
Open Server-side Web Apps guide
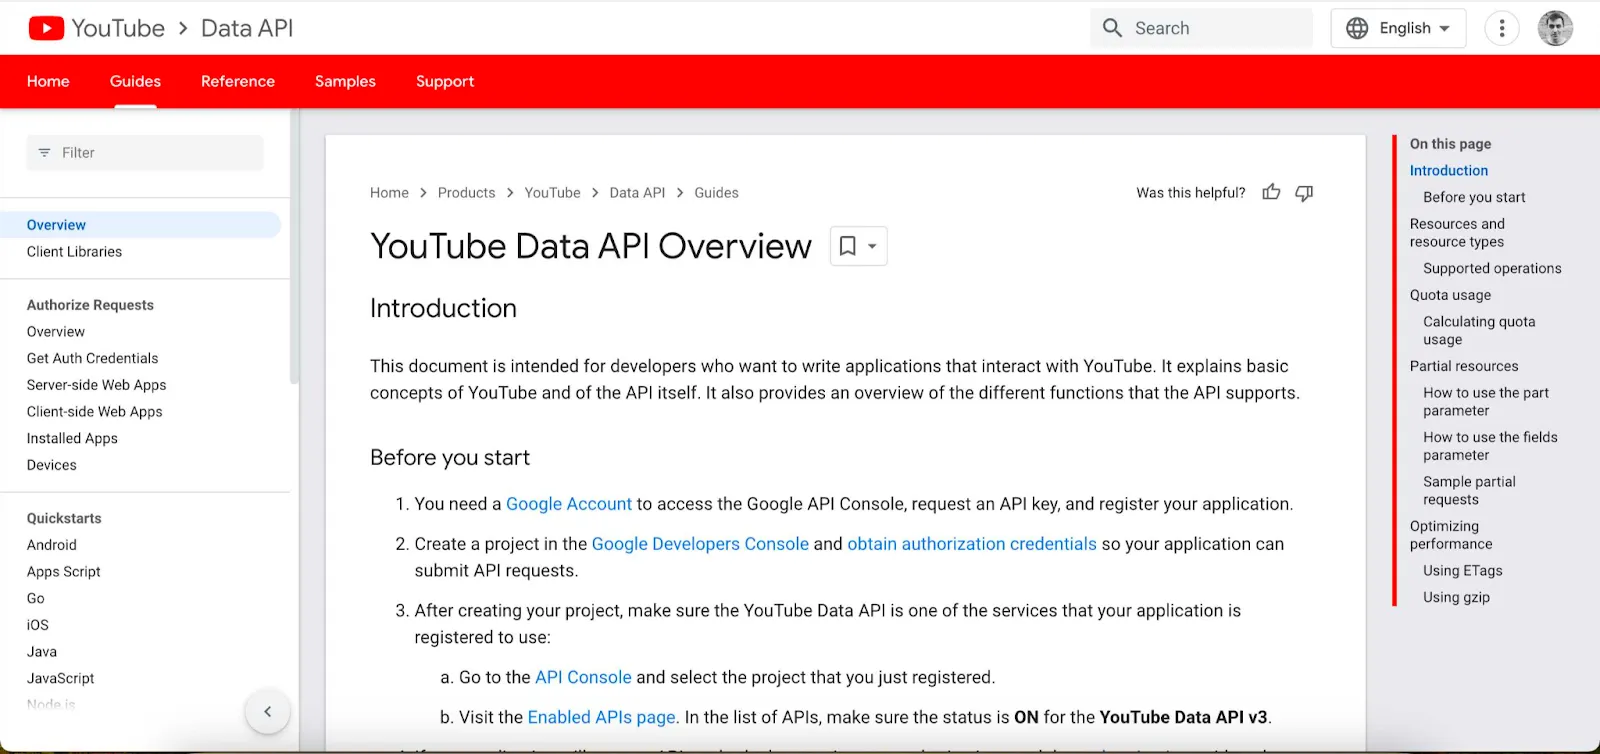coord(97,385)
